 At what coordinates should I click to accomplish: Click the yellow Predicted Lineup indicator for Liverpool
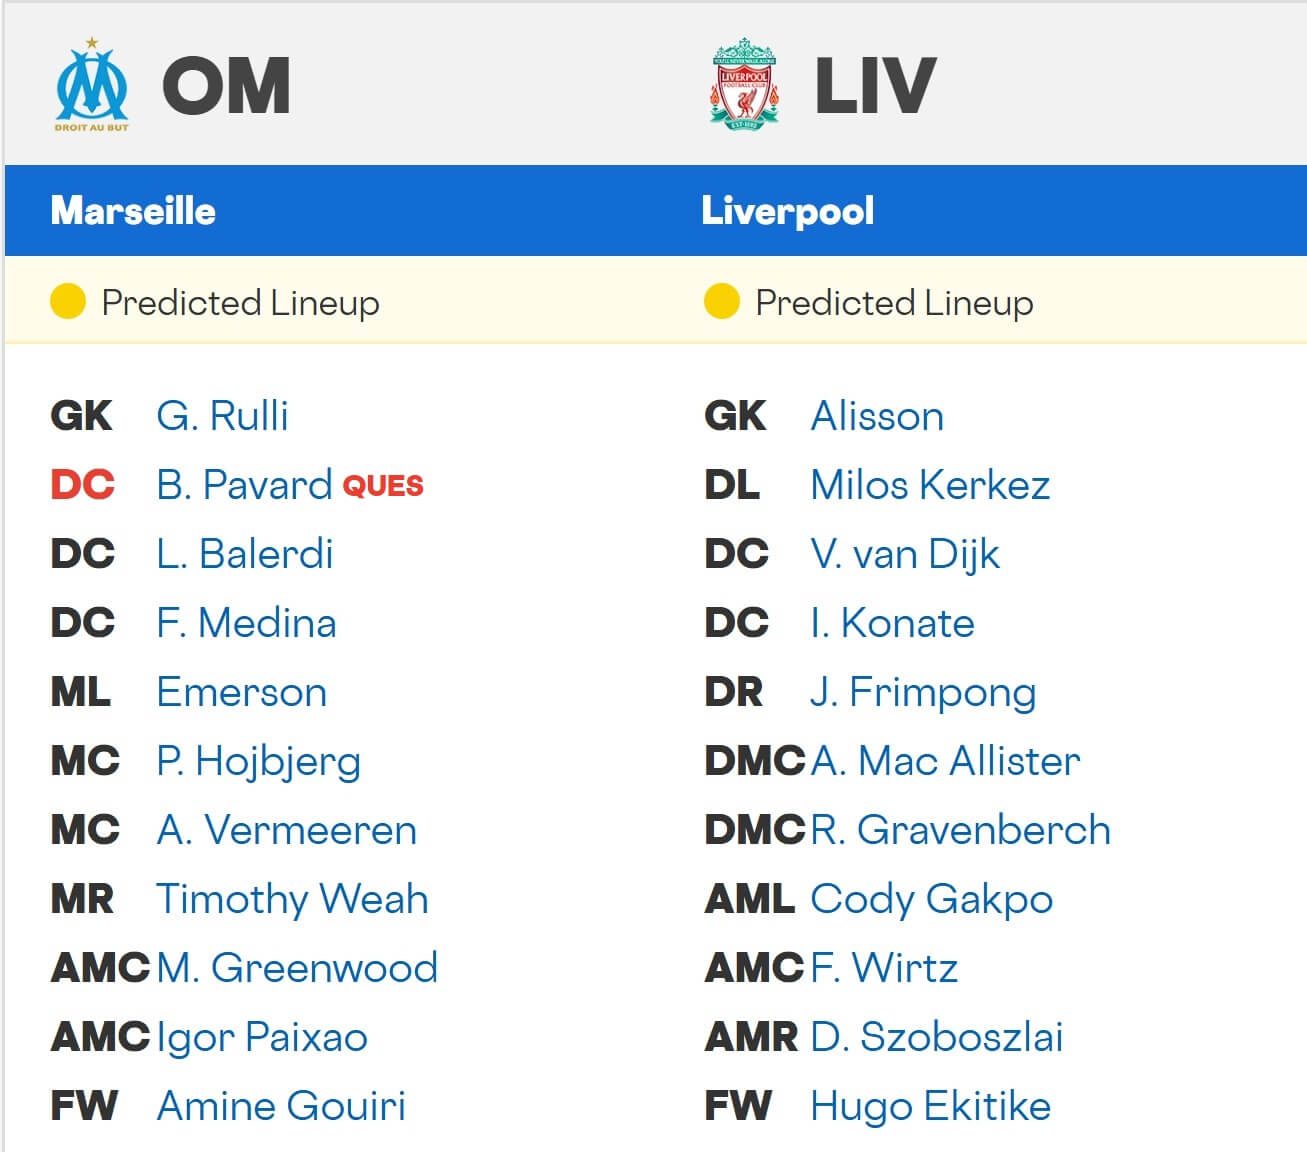(x=720, y=301)
